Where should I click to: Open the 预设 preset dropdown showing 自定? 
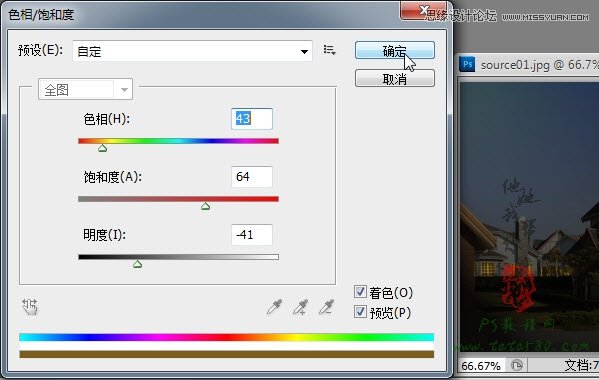tap(192, 51)
